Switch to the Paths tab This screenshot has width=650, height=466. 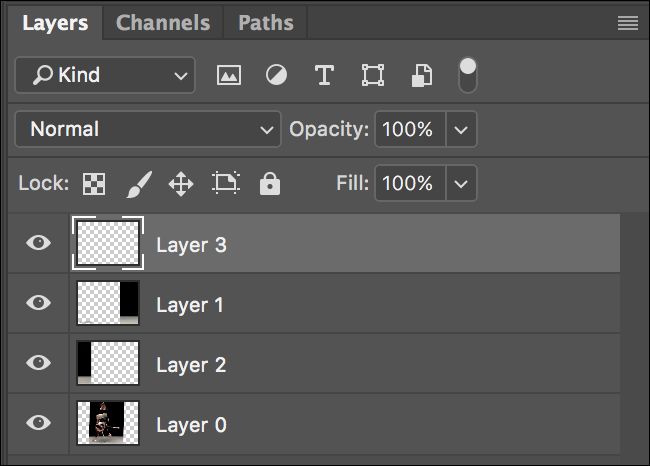[x=266, y=23]
